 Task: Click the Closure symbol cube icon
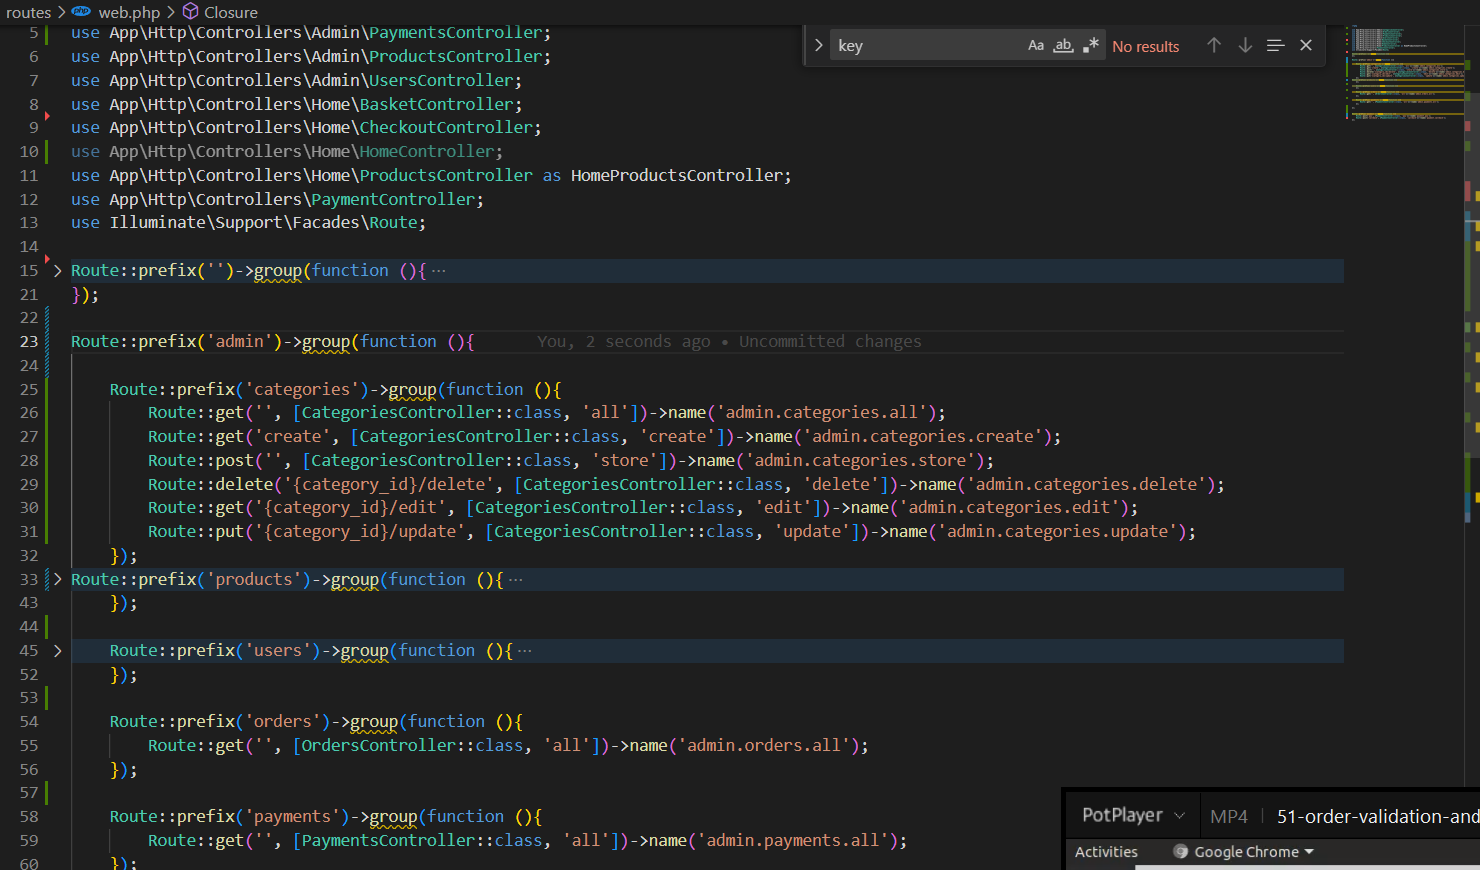190,12
